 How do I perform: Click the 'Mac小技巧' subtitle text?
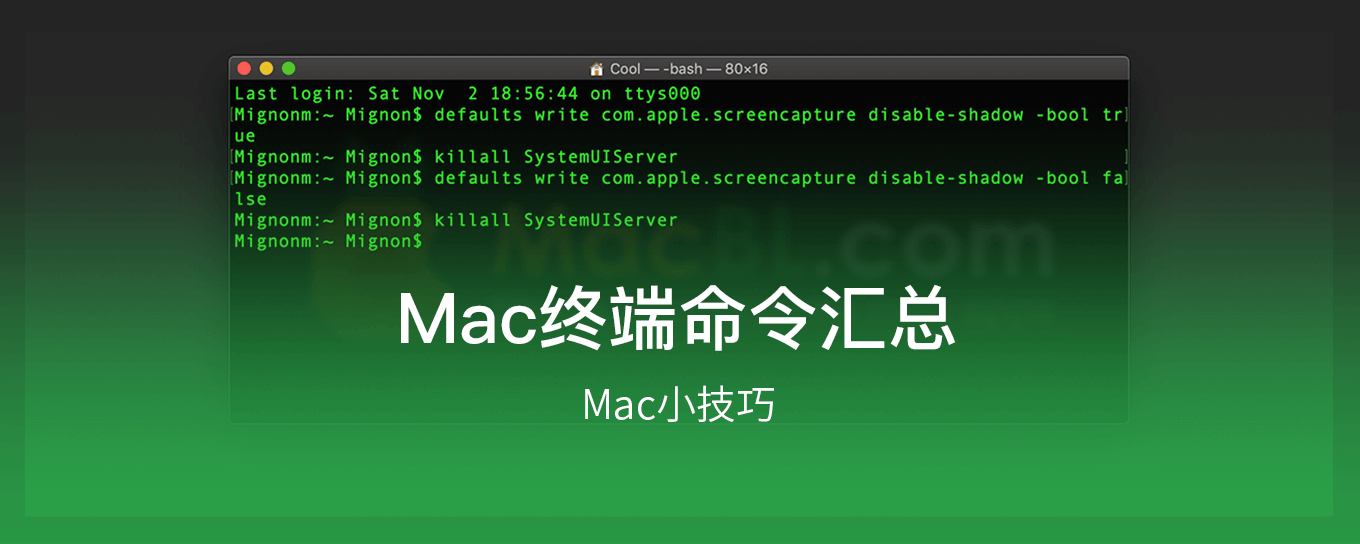678,405
